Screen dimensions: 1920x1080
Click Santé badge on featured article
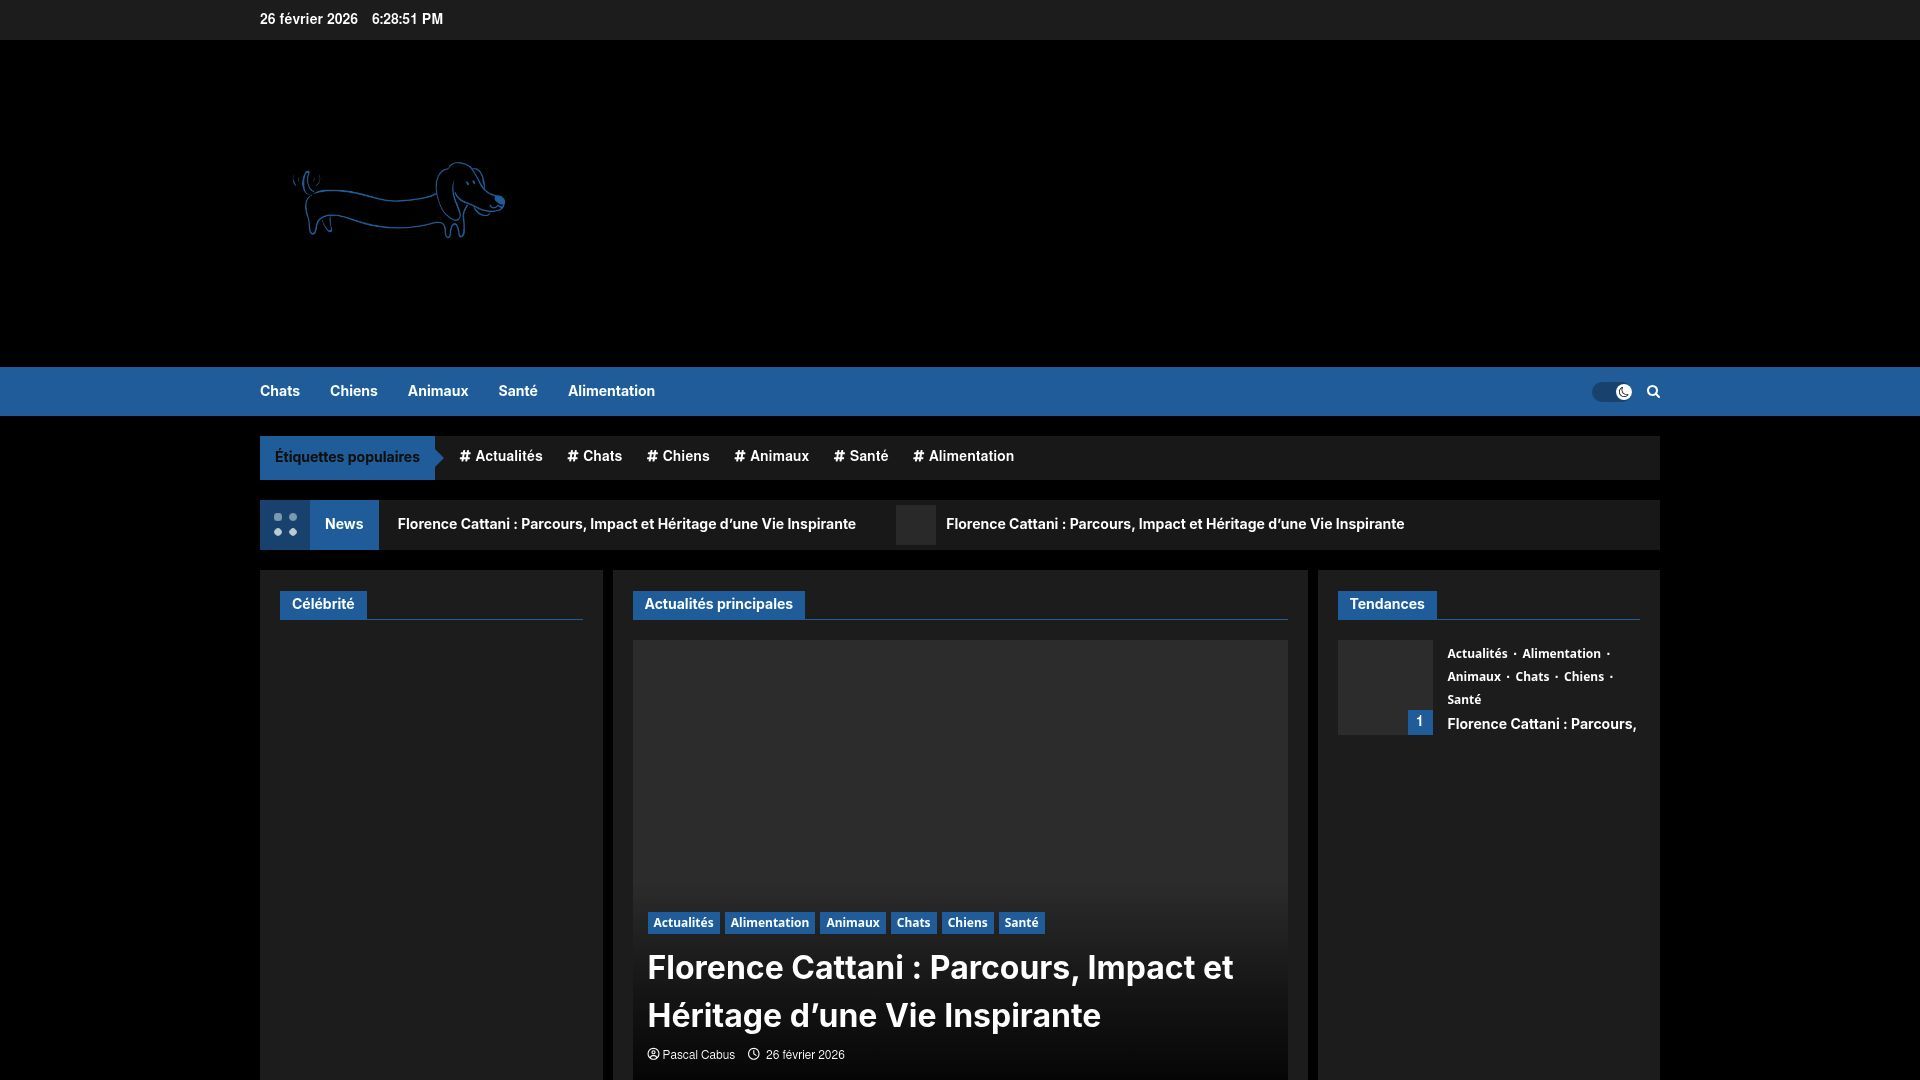pos(1021,923)
